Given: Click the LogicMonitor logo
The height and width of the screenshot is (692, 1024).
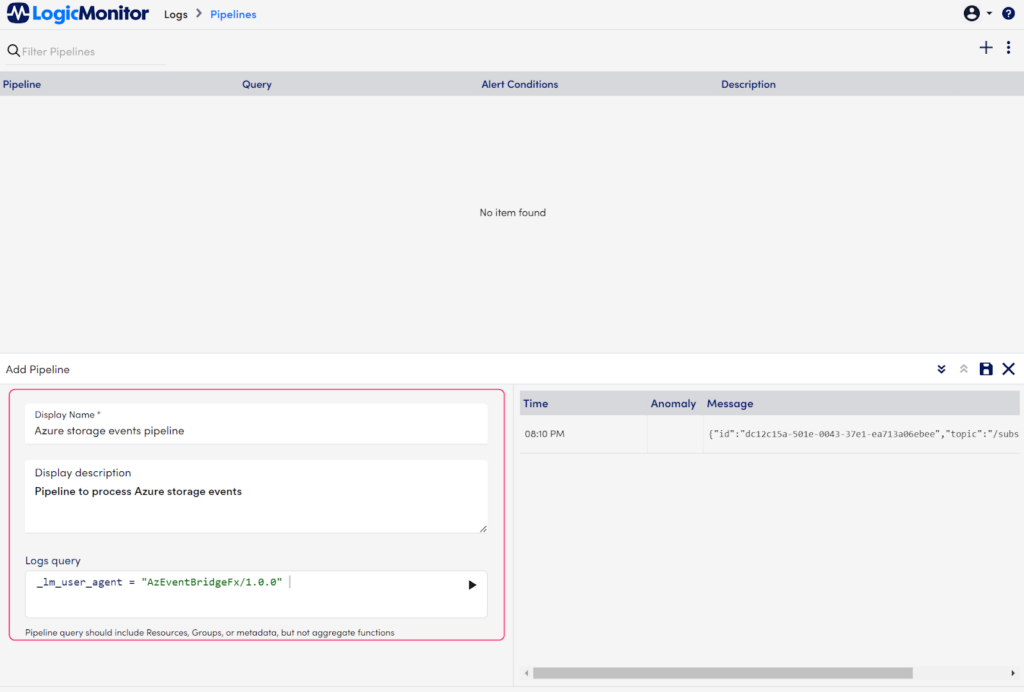Looking at the screenshot, I should 78,13.
